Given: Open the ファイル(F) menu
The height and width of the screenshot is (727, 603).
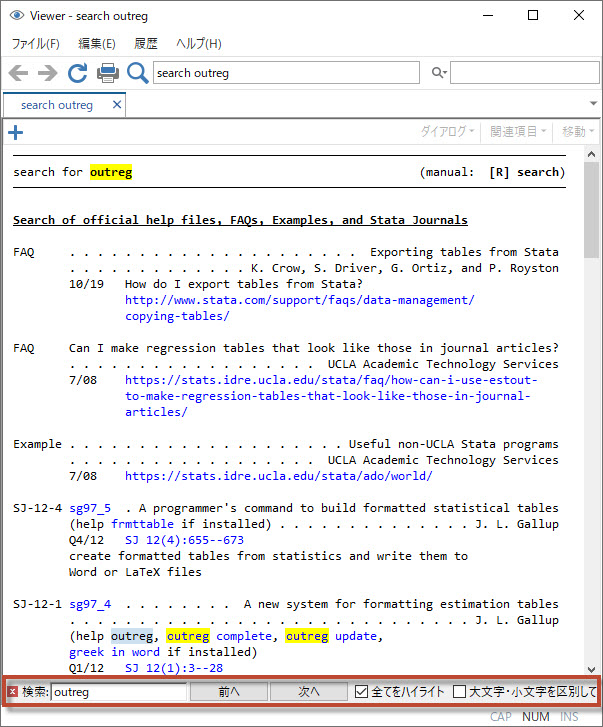Looking at the screenshot, I should click(x=36, y=44).
